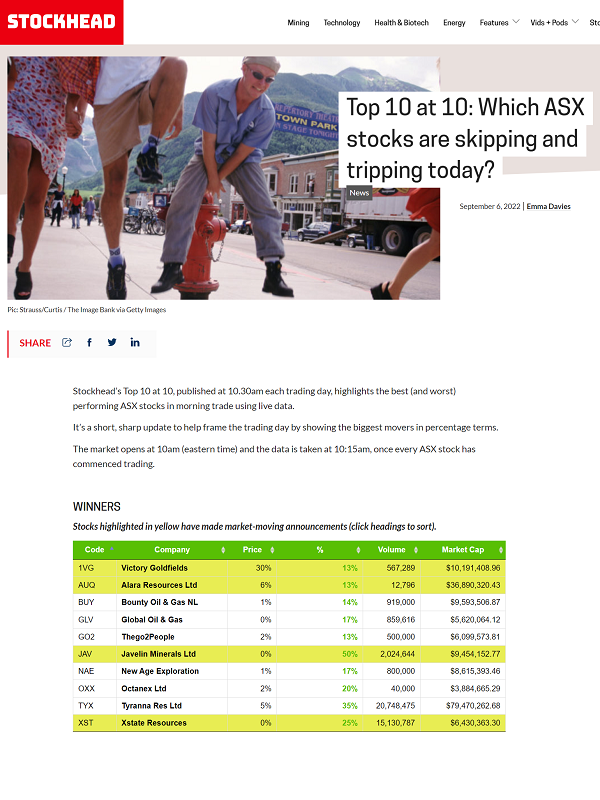Click the article date September 6, 2022
This screenshot has height=800, width=600.
click(x=489, y=206)
